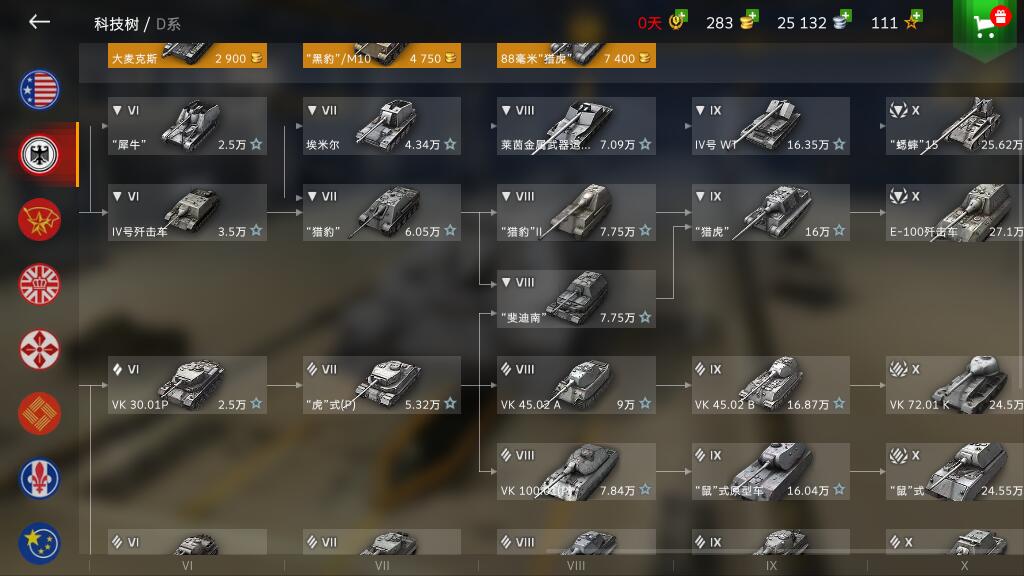
Task: Open the VK 30.01P tank card
Action: click(187, 385)
